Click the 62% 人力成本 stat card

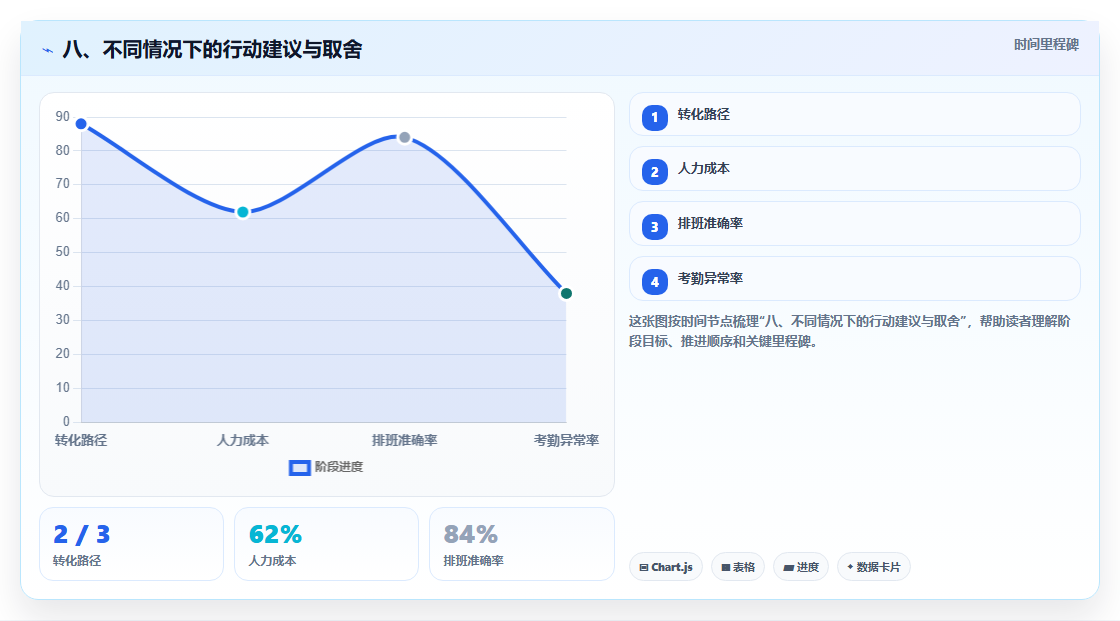click(326, 544)
